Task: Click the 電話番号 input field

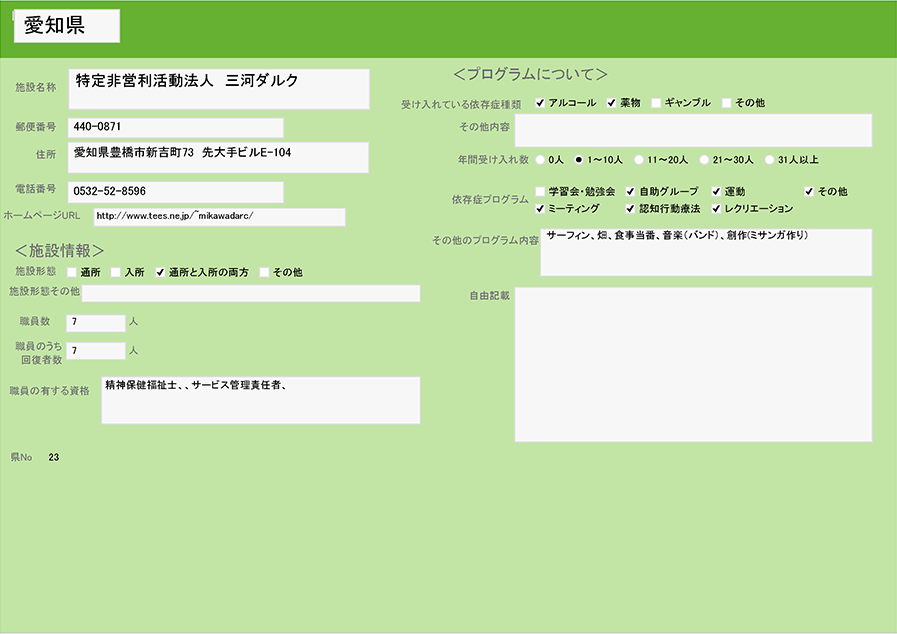Action: pyautogui.click(x=175, y=192)
